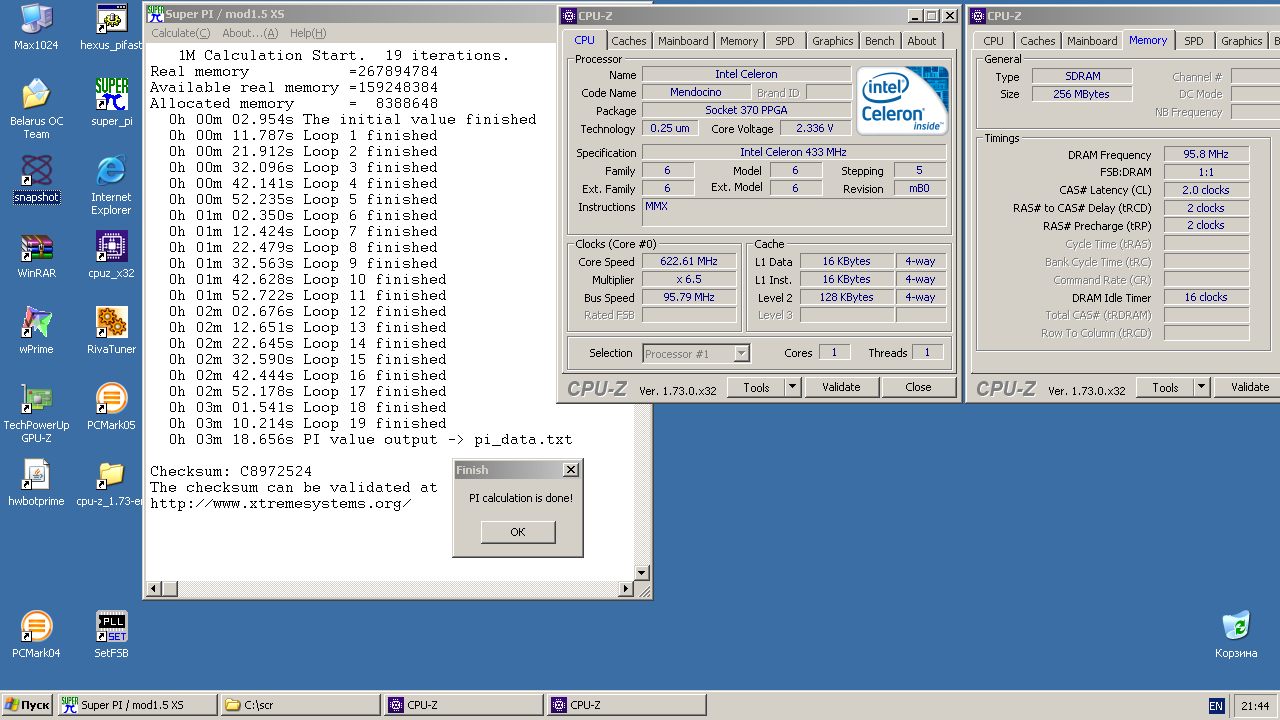Activate second CPU-Z taskbar button

(x=626, y=705)
